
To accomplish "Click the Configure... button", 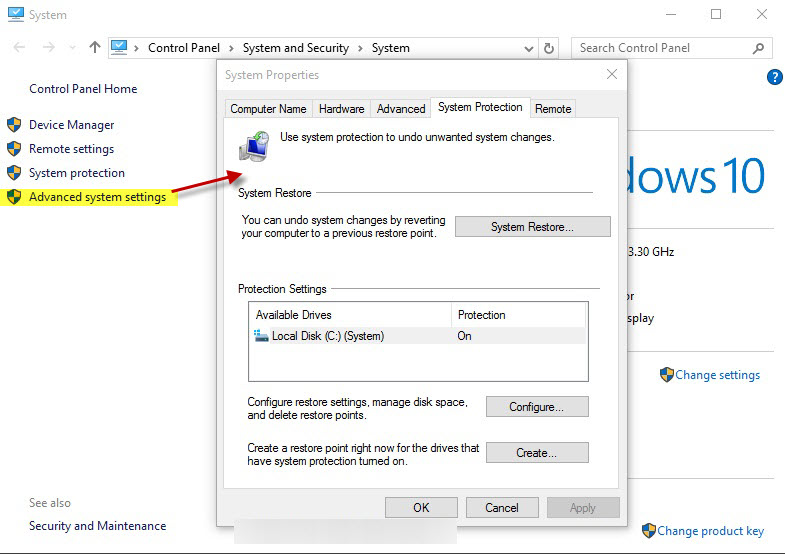I will (x=537, y=407).
